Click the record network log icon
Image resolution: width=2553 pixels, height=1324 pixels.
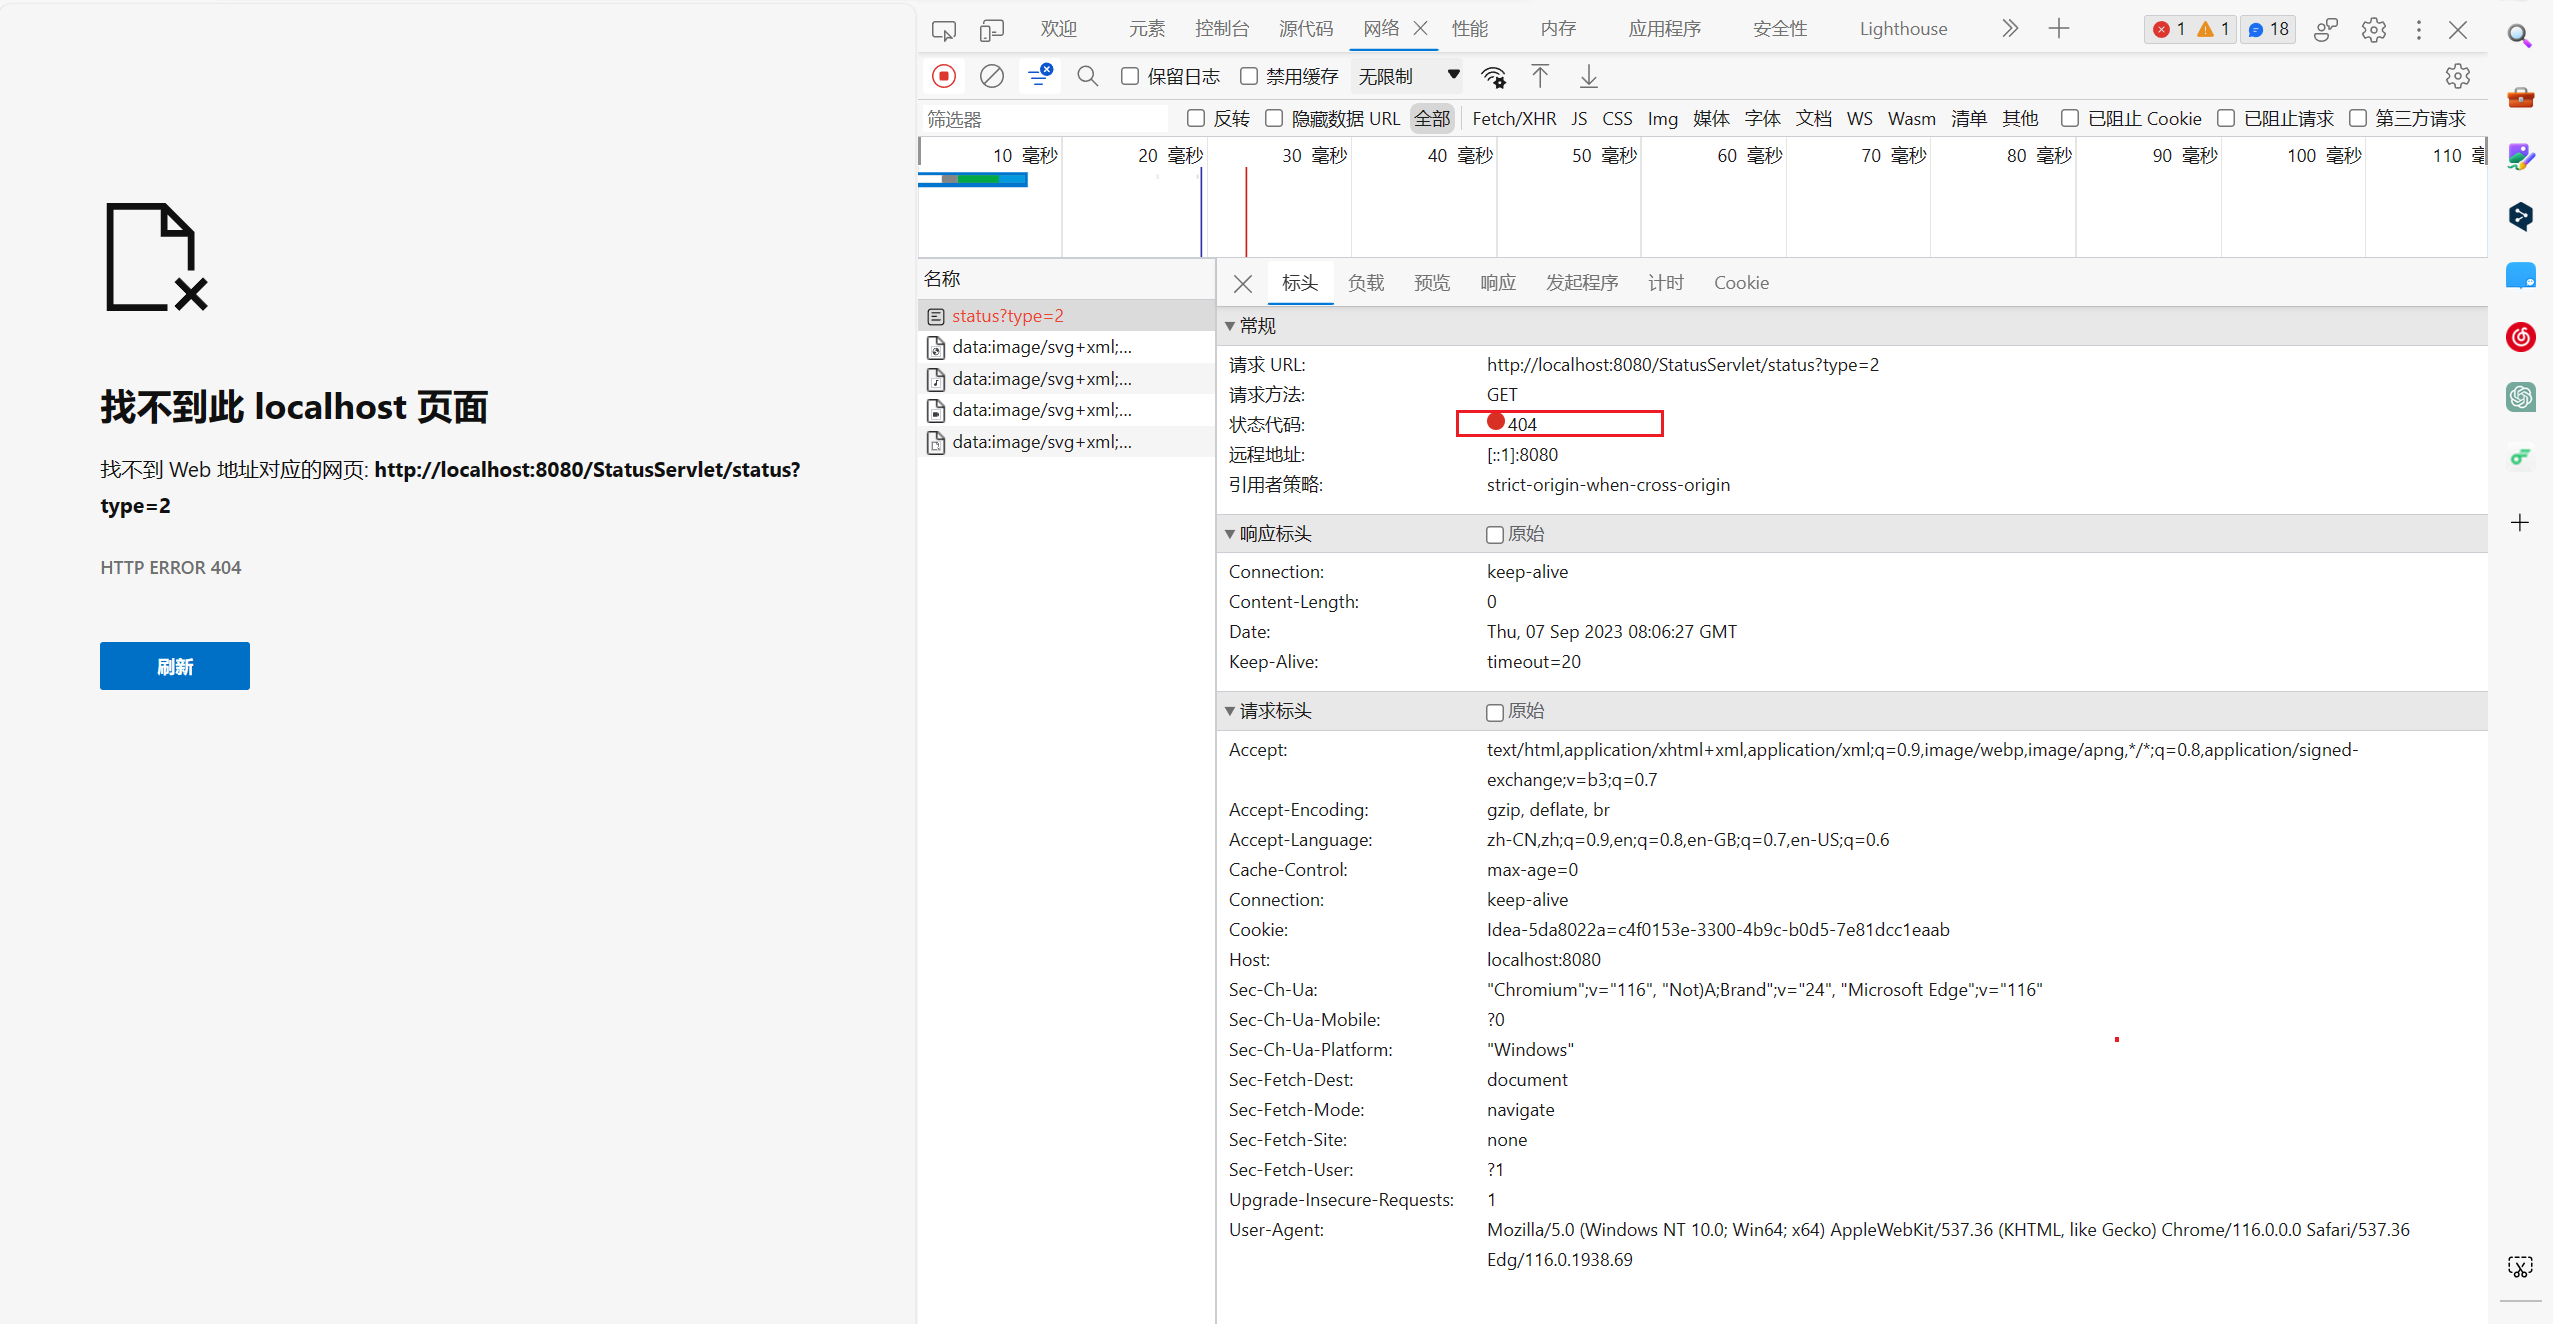click(x=943, y=76)
